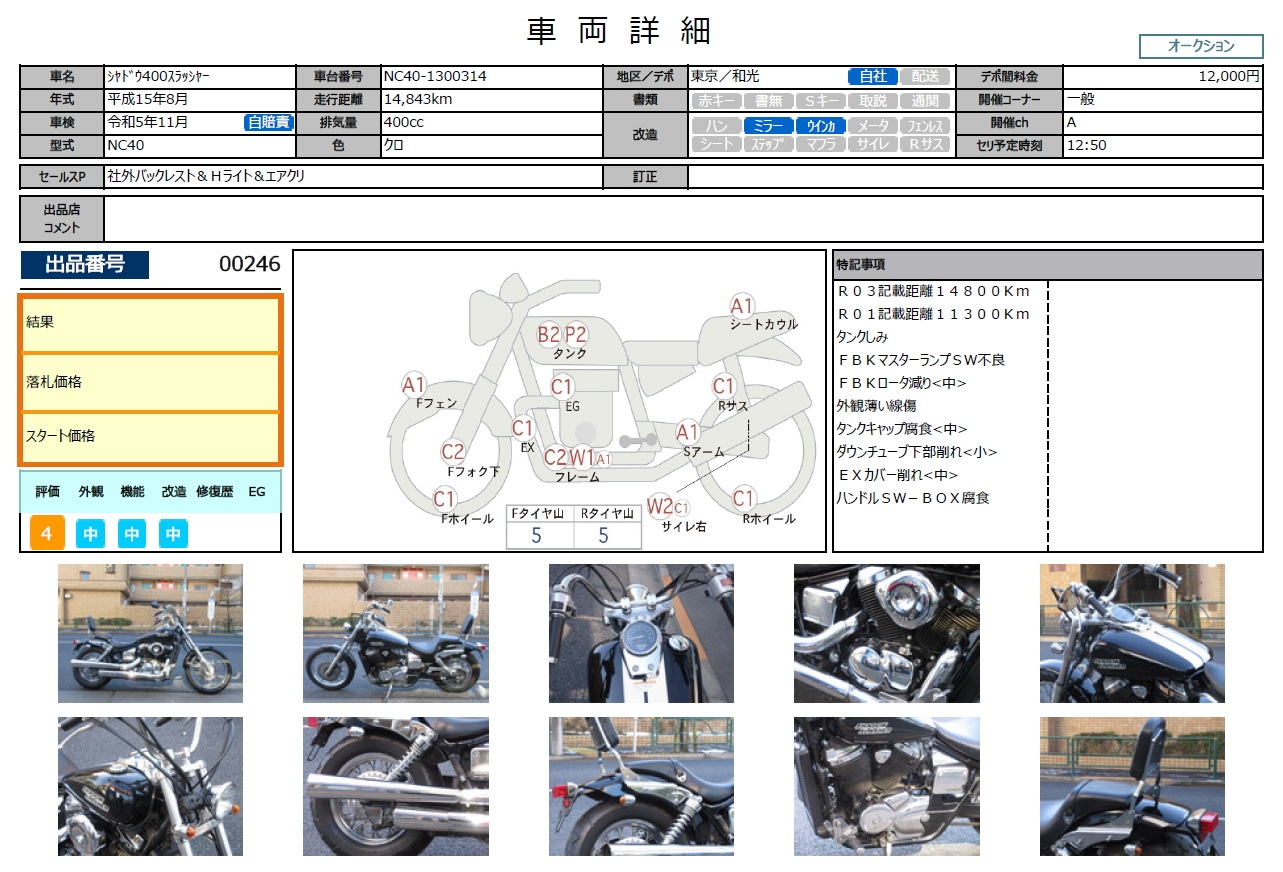Screen dimensions: 1283x872
Task: Click the W2 marker for サイレ右
Action: click(659, 506)
